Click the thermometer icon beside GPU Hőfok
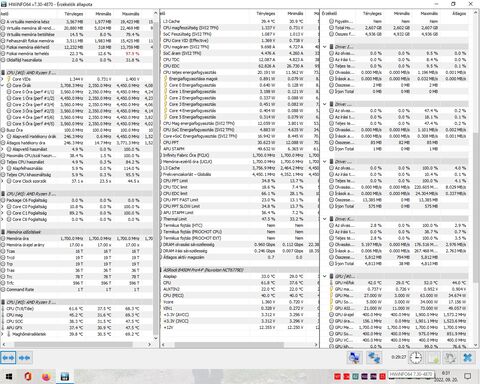The width and height of the screenshot is (480, 384). (331, 283)
